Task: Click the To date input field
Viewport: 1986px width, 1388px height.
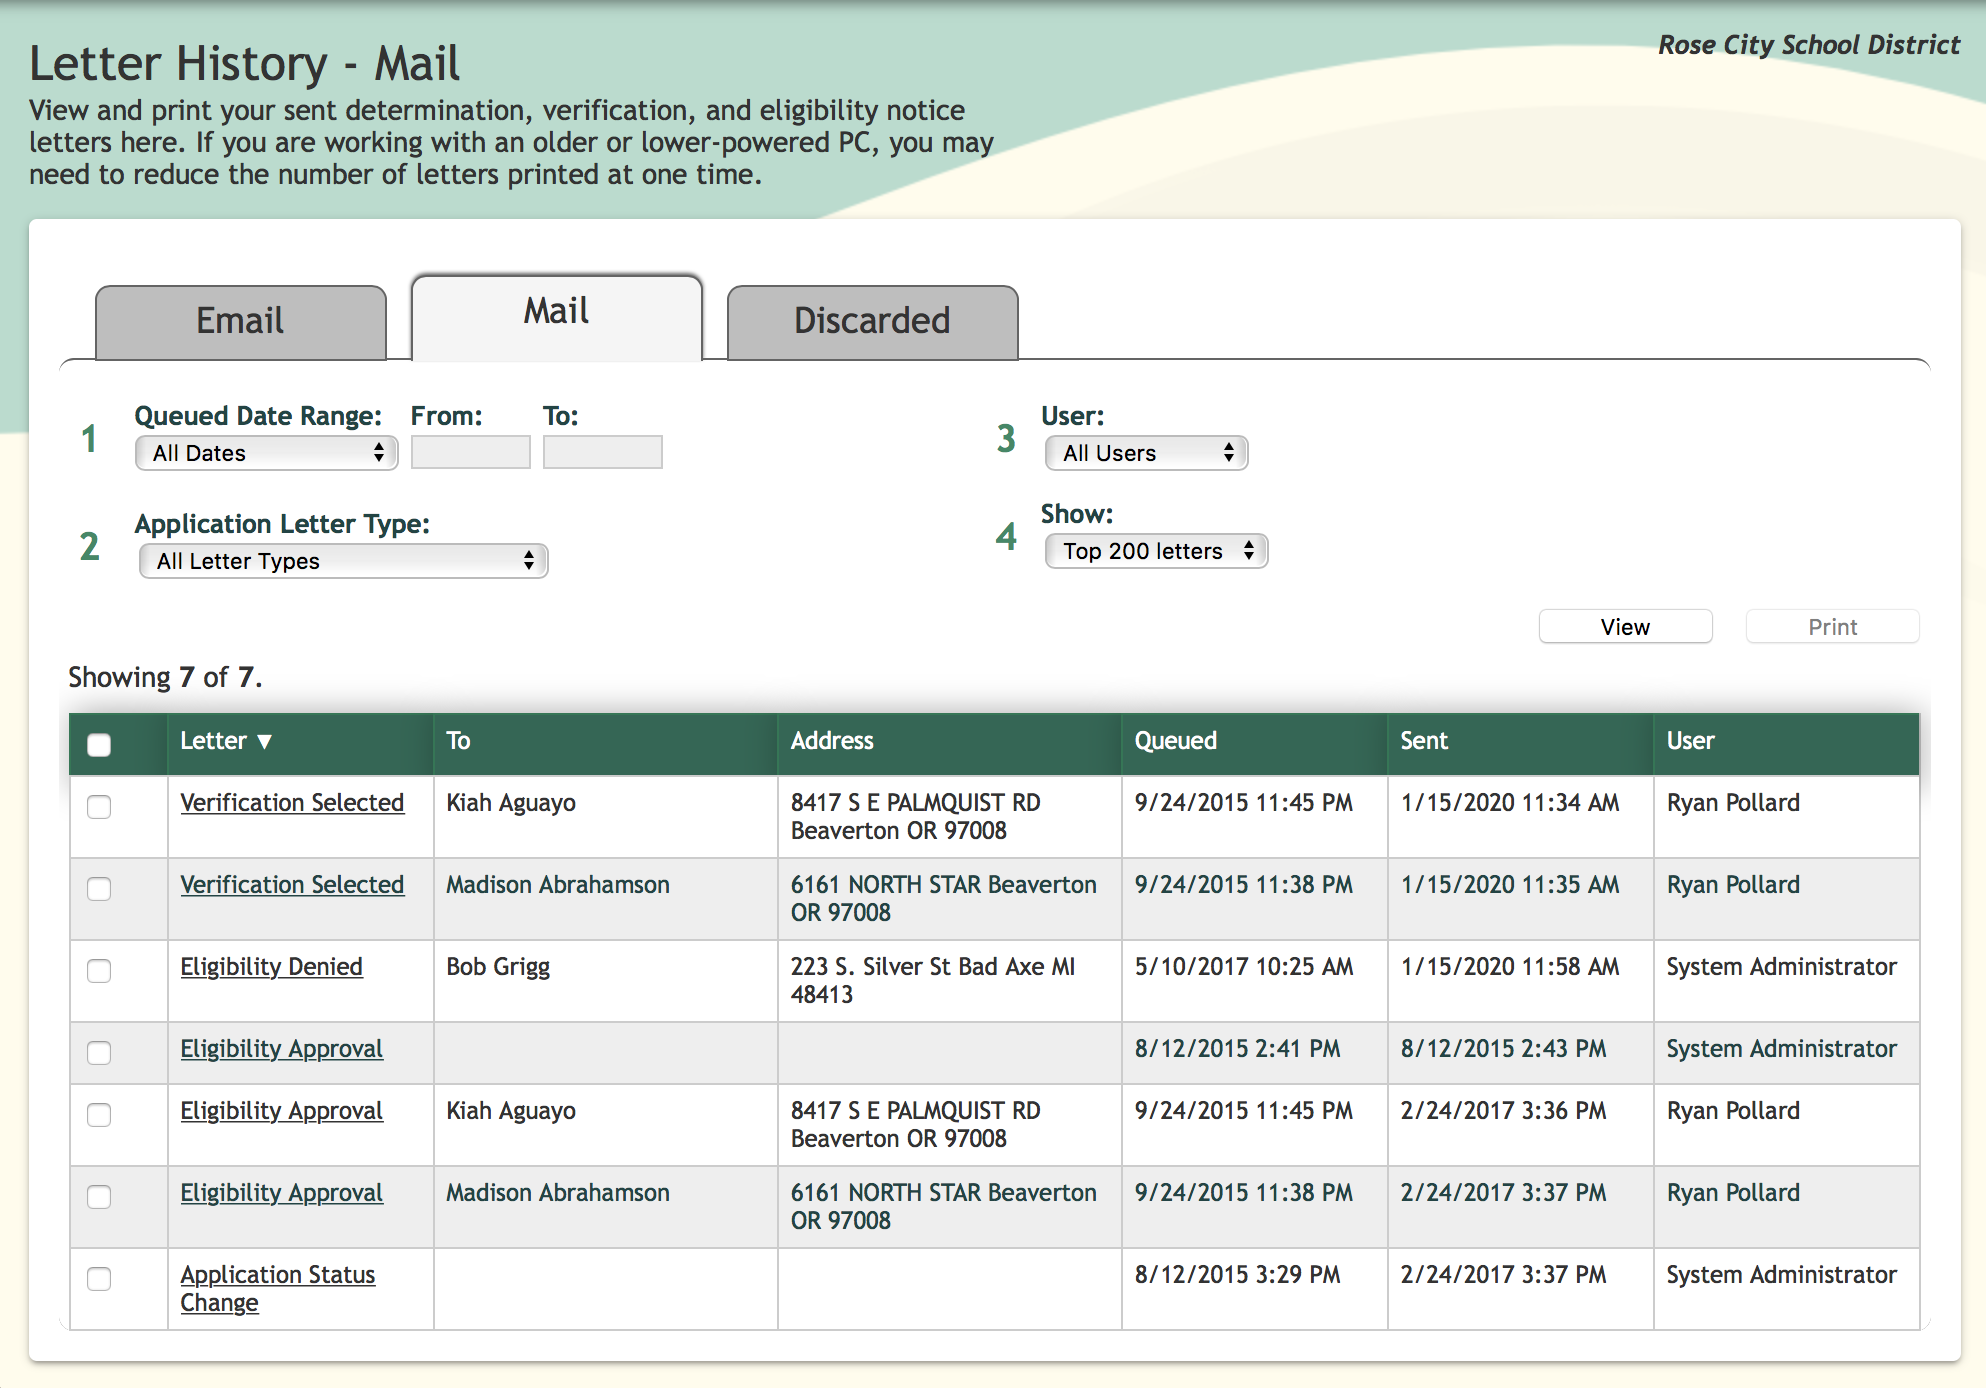Action: click(602, 452)
